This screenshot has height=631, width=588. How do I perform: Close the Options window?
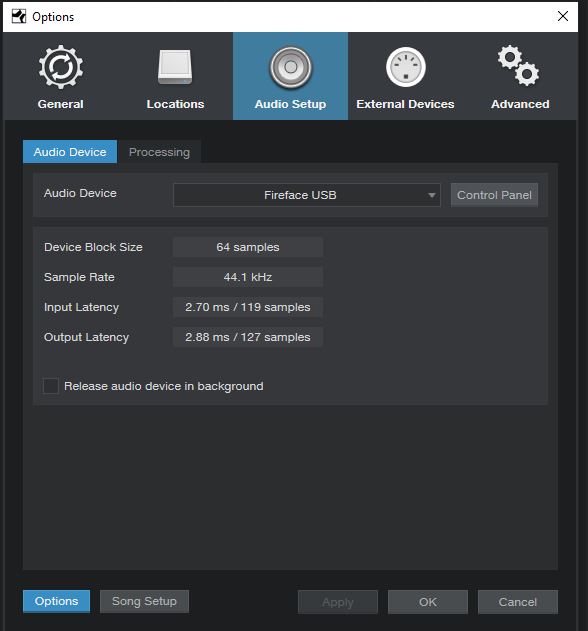(x=563, y=16)
